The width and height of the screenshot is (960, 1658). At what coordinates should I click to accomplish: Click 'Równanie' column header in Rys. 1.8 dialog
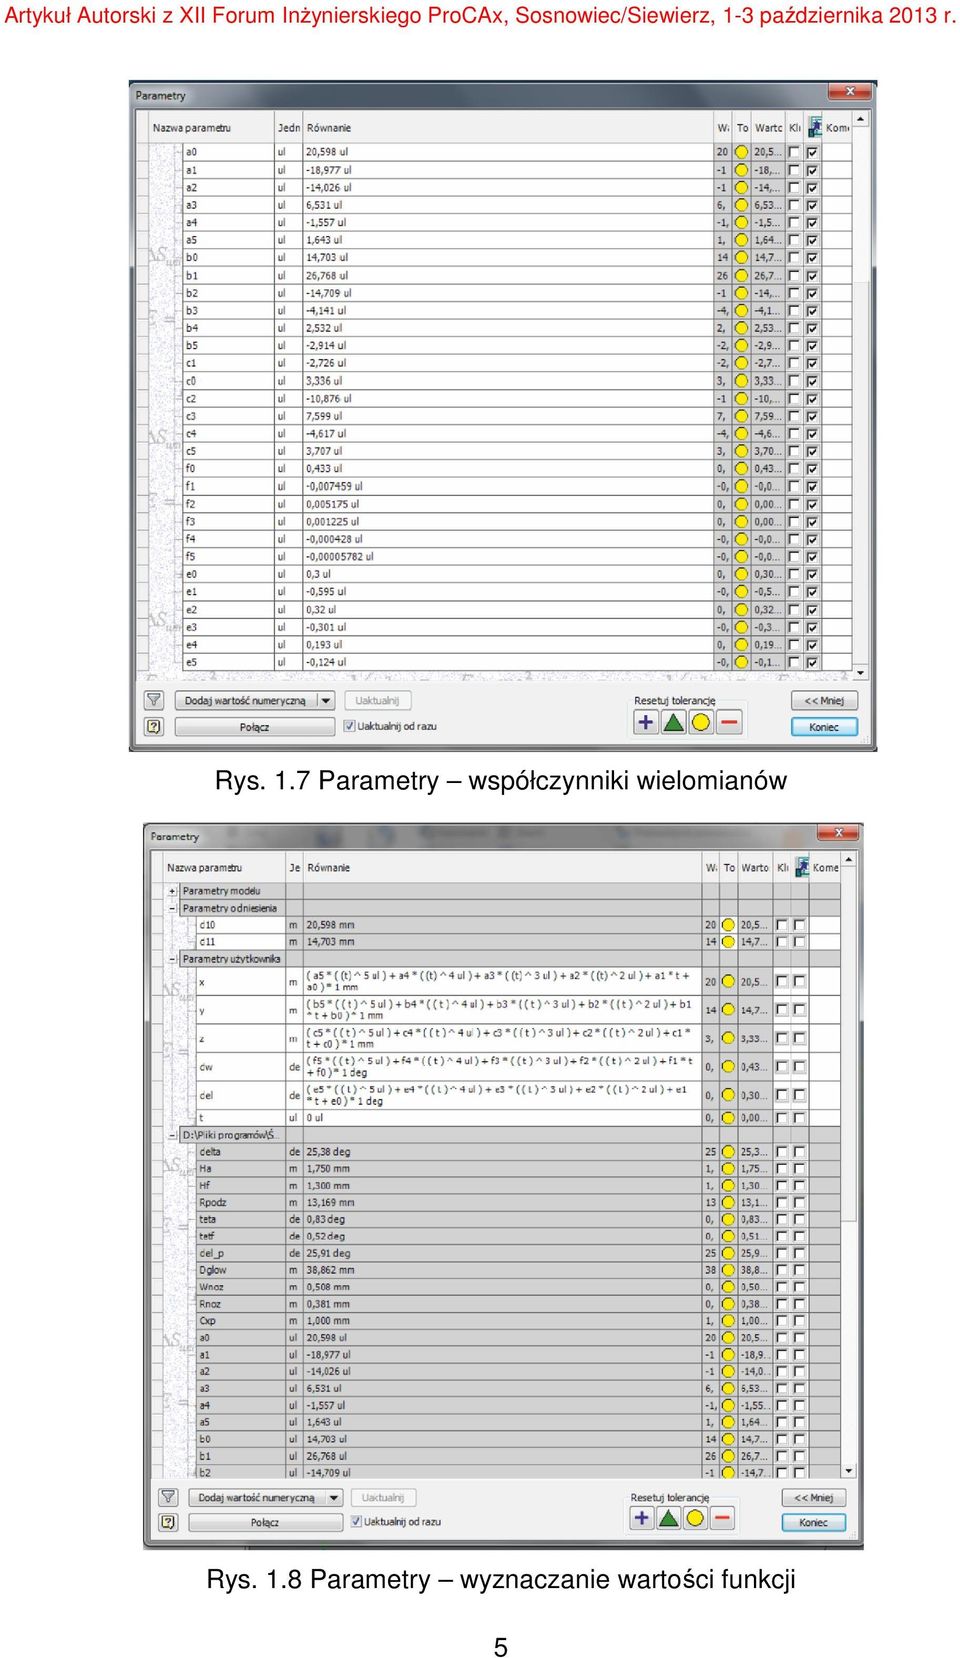[503, 868]
